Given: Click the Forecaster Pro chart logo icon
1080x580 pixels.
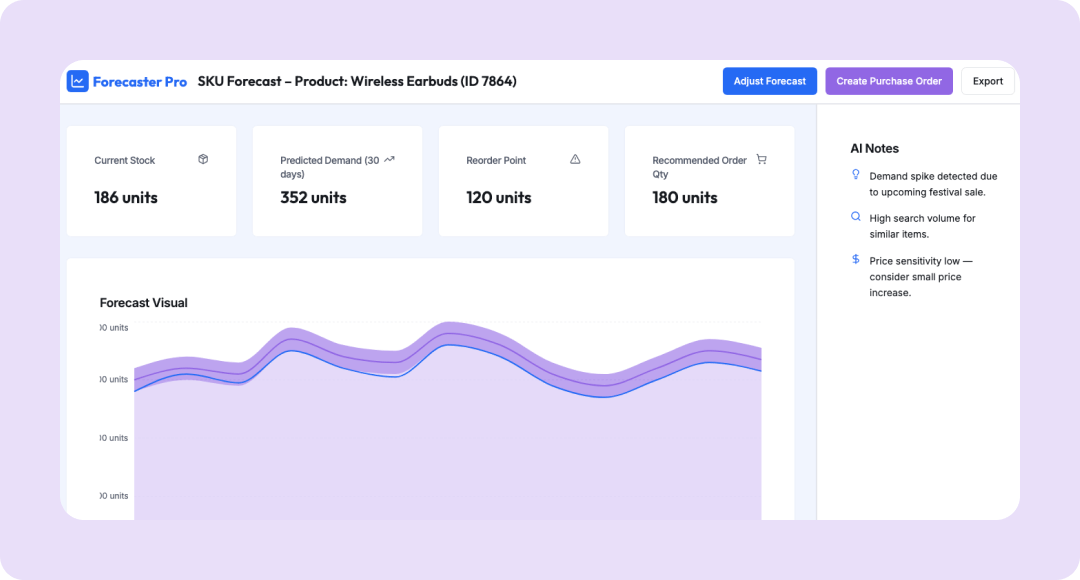Looking at the screenshot, I should (78, 82).
